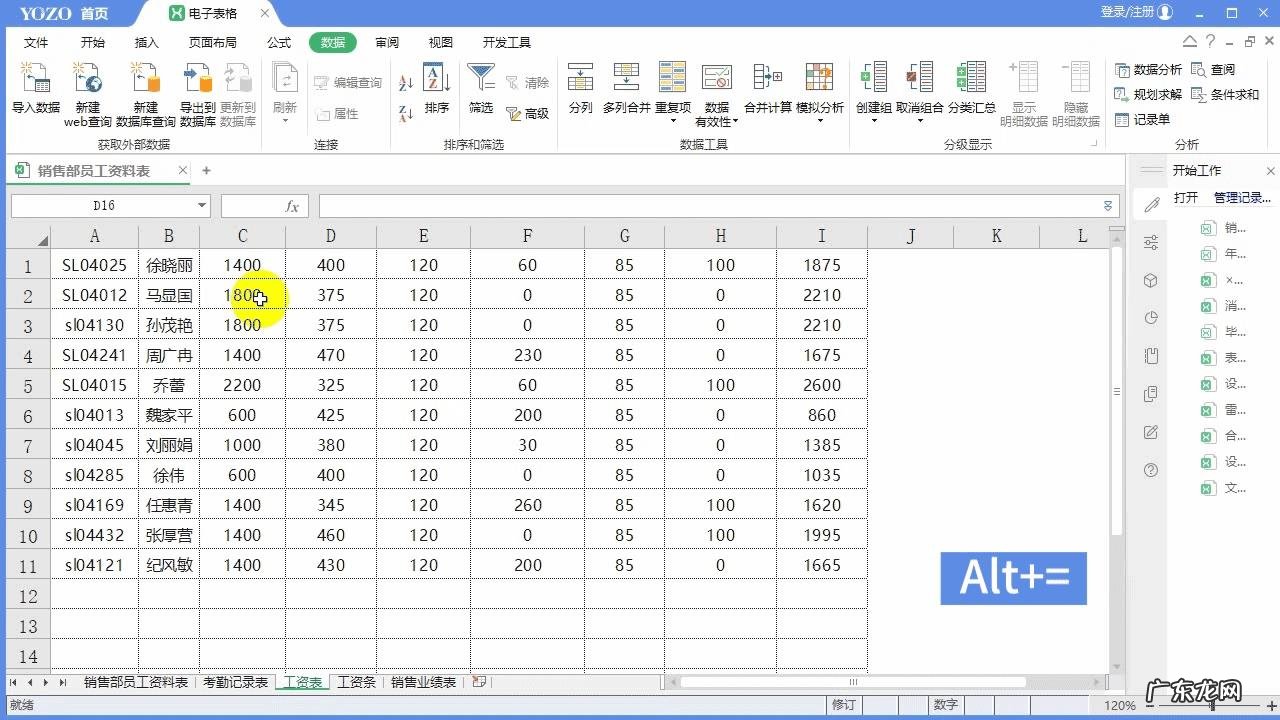Switch to the 工资条 sheet tab

tap(356, 683)
